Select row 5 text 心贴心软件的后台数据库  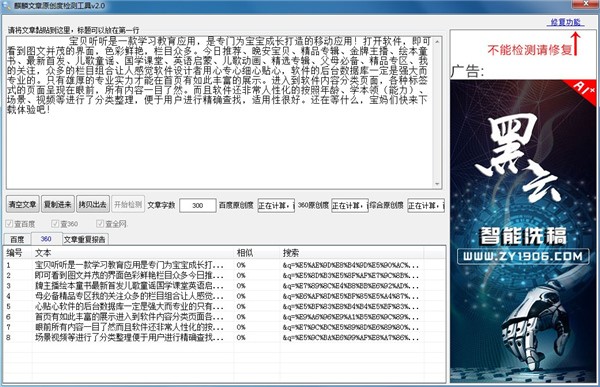(x=129, y=306)
